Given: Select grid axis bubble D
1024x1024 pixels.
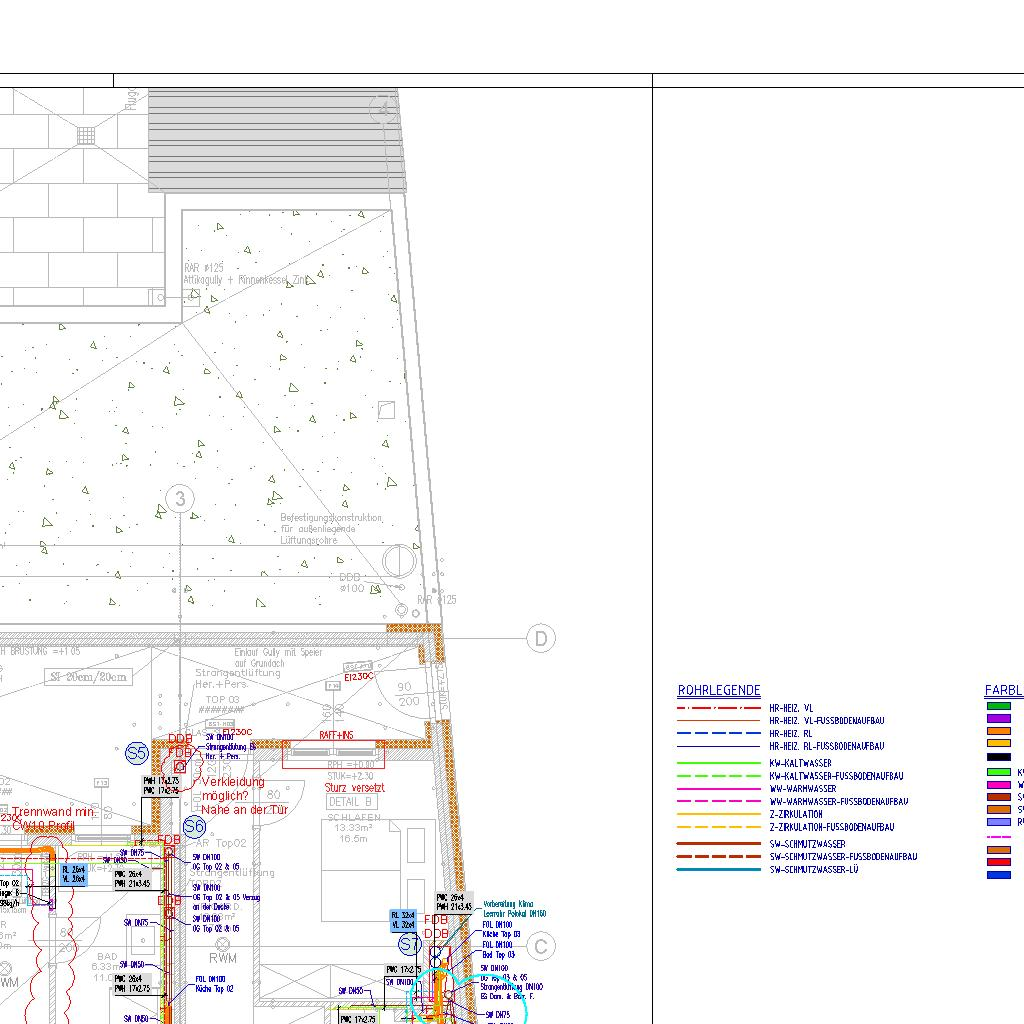Looking at the screenshot, I should click(x=541, y=638).
